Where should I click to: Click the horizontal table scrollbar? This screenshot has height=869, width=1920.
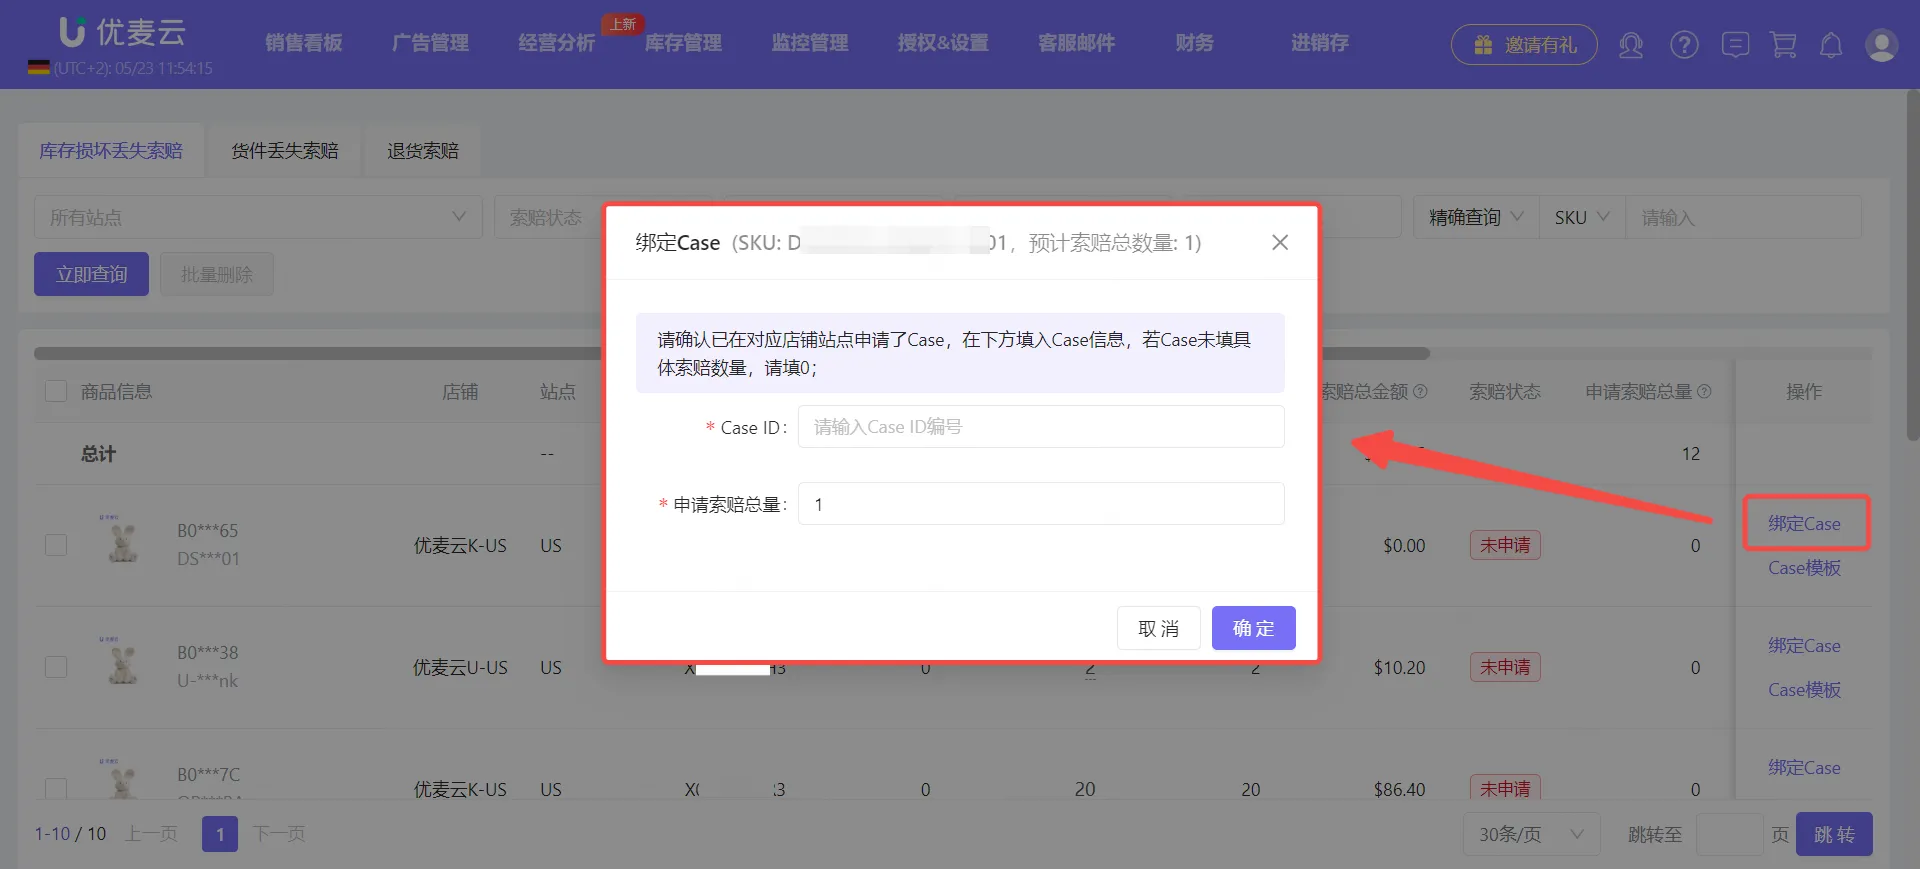point(732,353)
